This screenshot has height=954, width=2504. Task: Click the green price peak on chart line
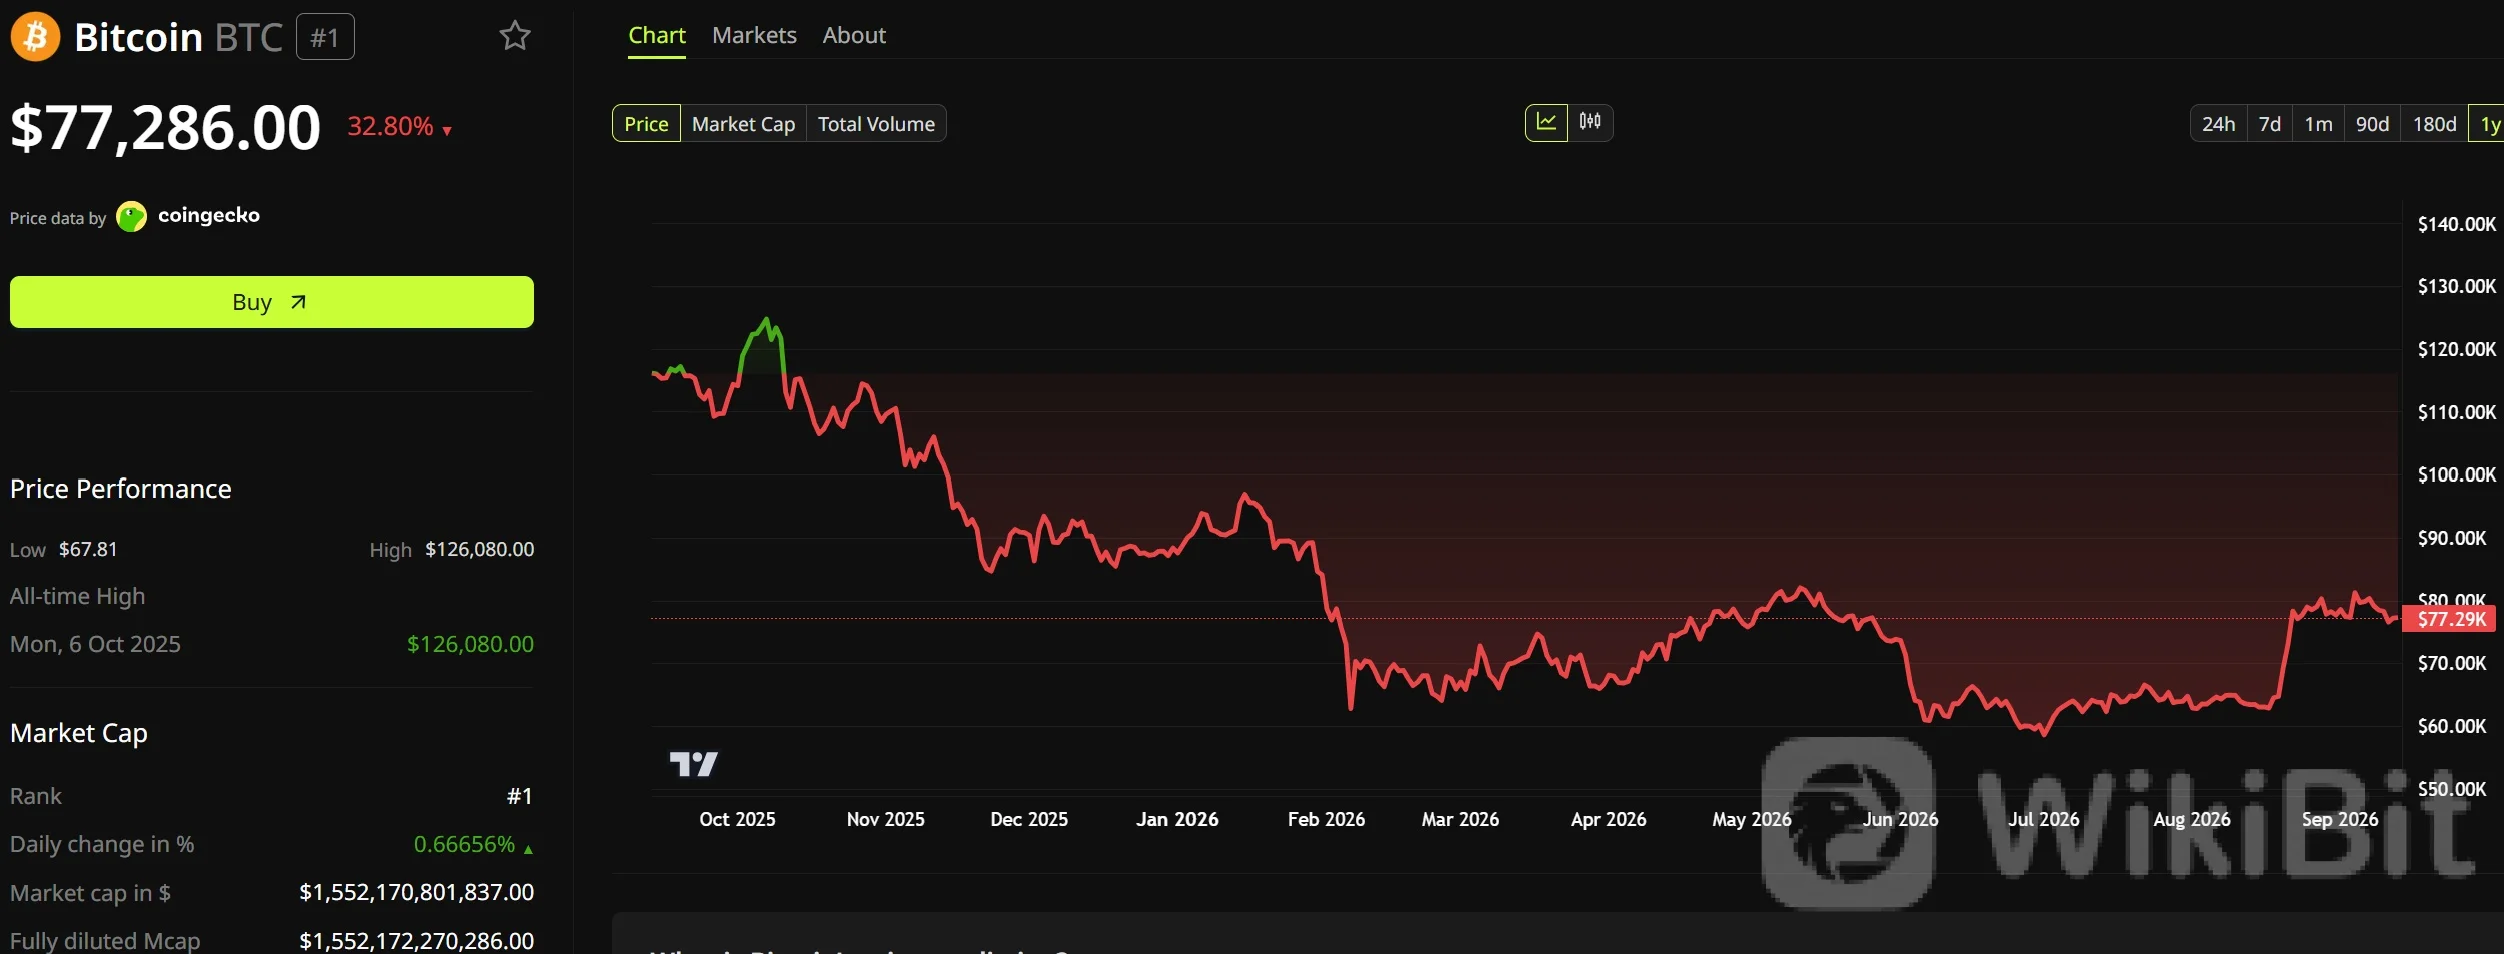point(767,322)
